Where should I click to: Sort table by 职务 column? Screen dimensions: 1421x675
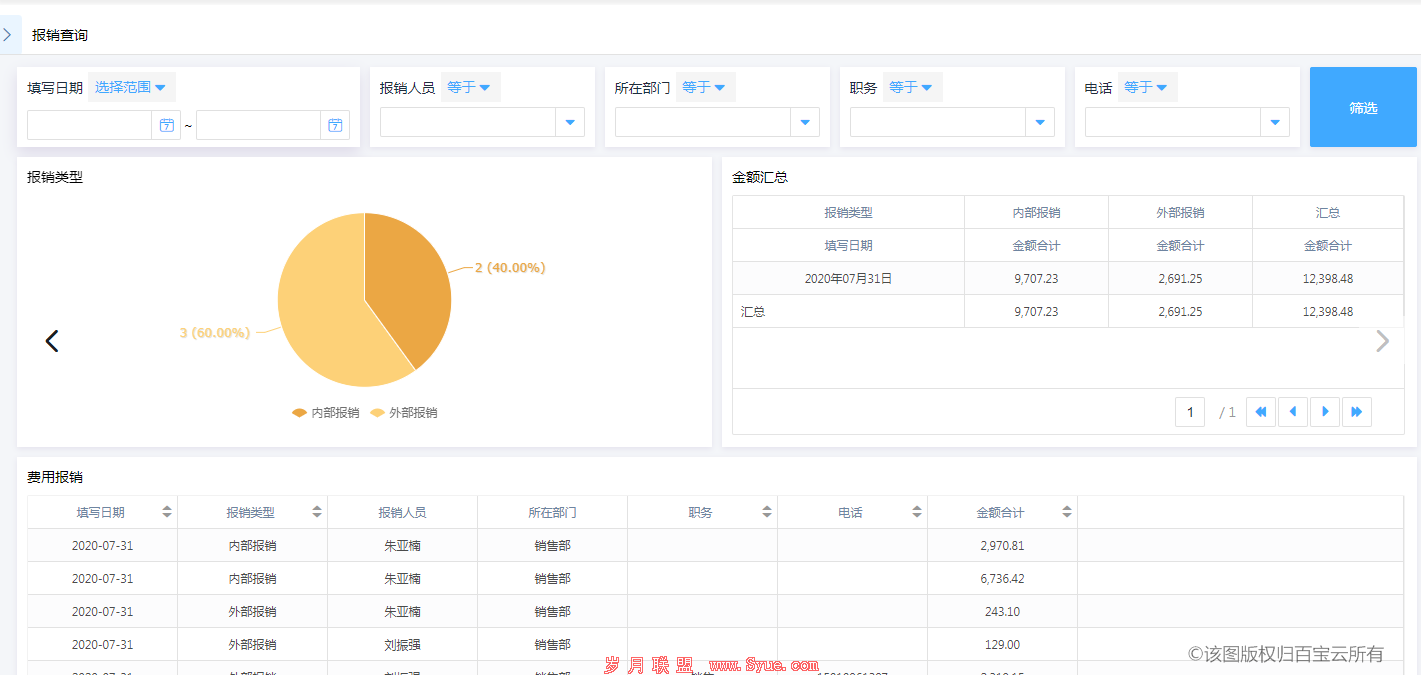pos(767,512)
